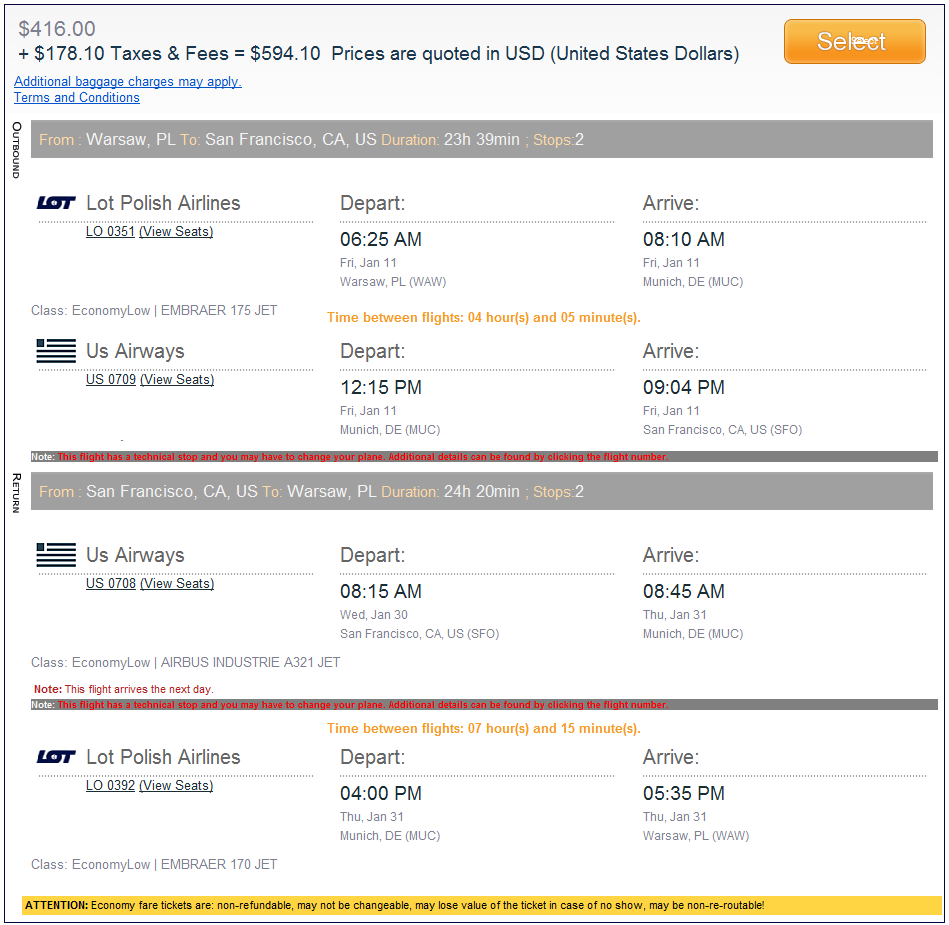Click the Return vertical section label

click(16, 493)
